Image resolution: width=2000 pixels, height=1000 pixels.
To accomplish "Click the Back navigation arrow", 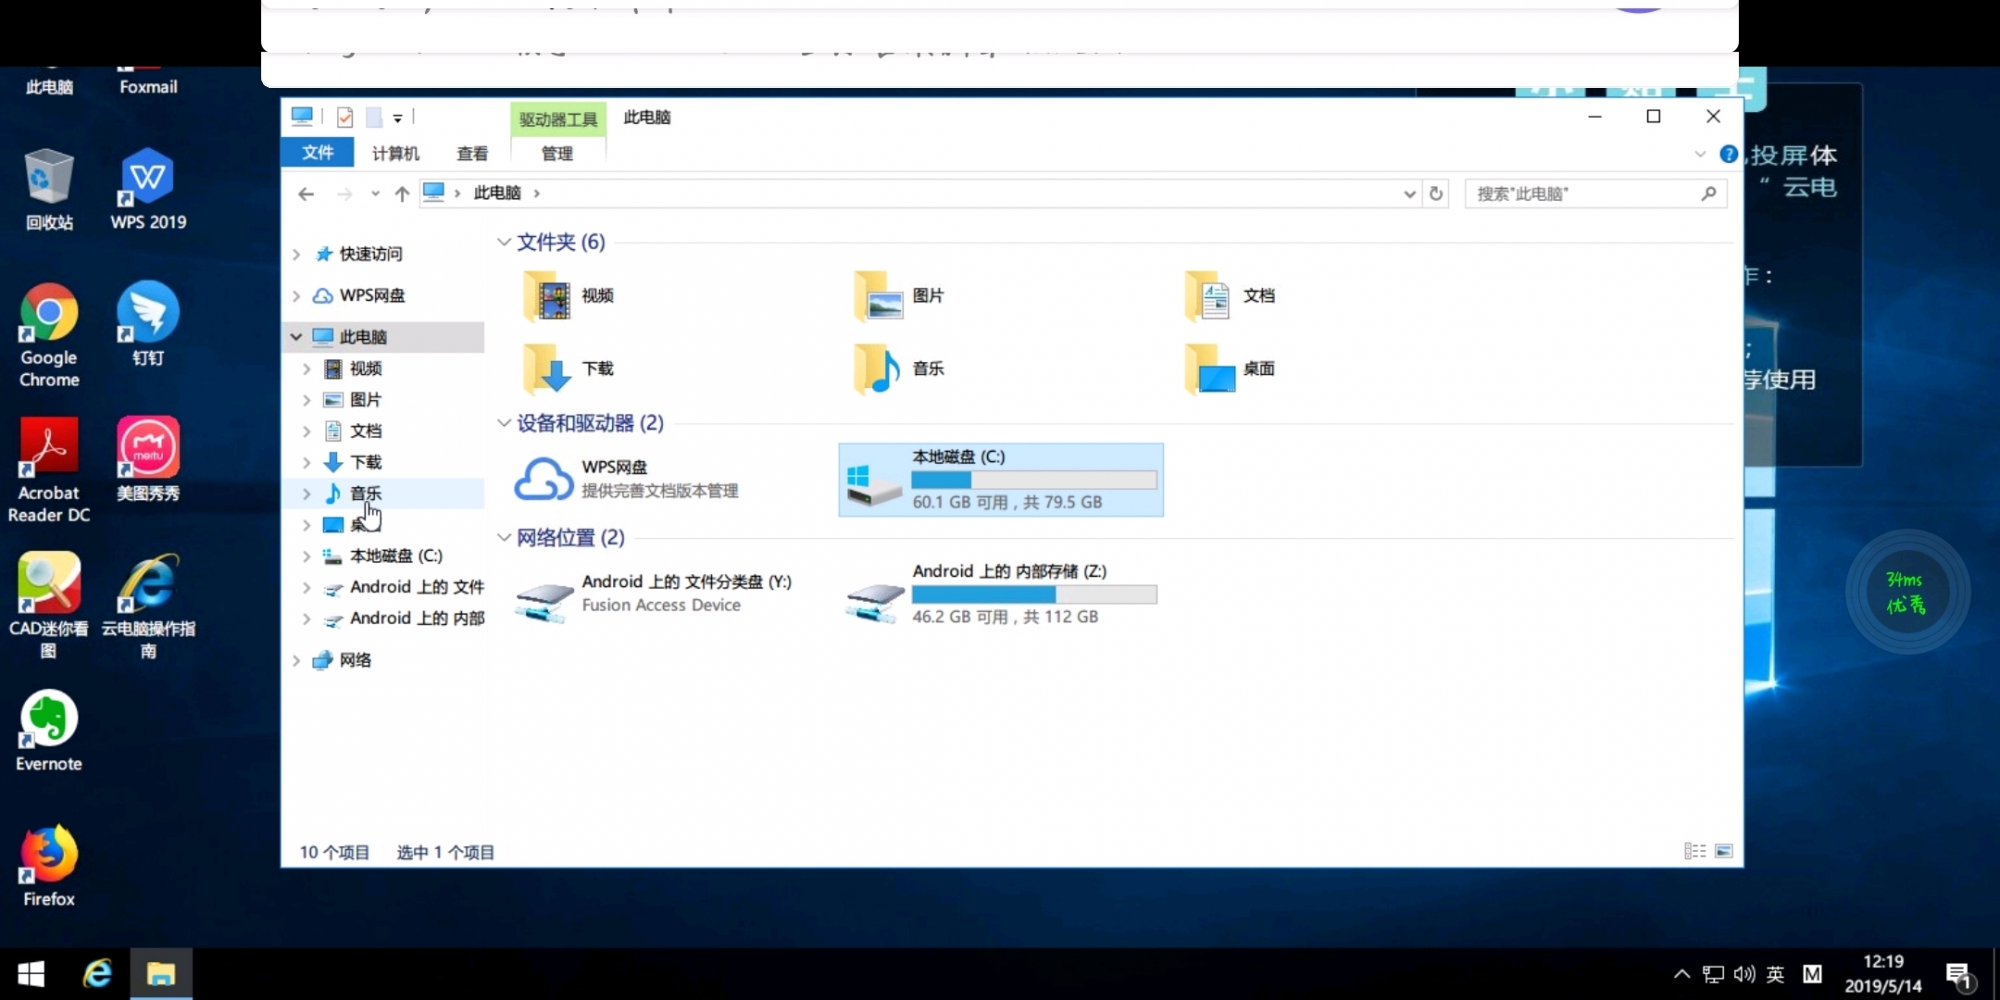I will [x=306, y=194].
